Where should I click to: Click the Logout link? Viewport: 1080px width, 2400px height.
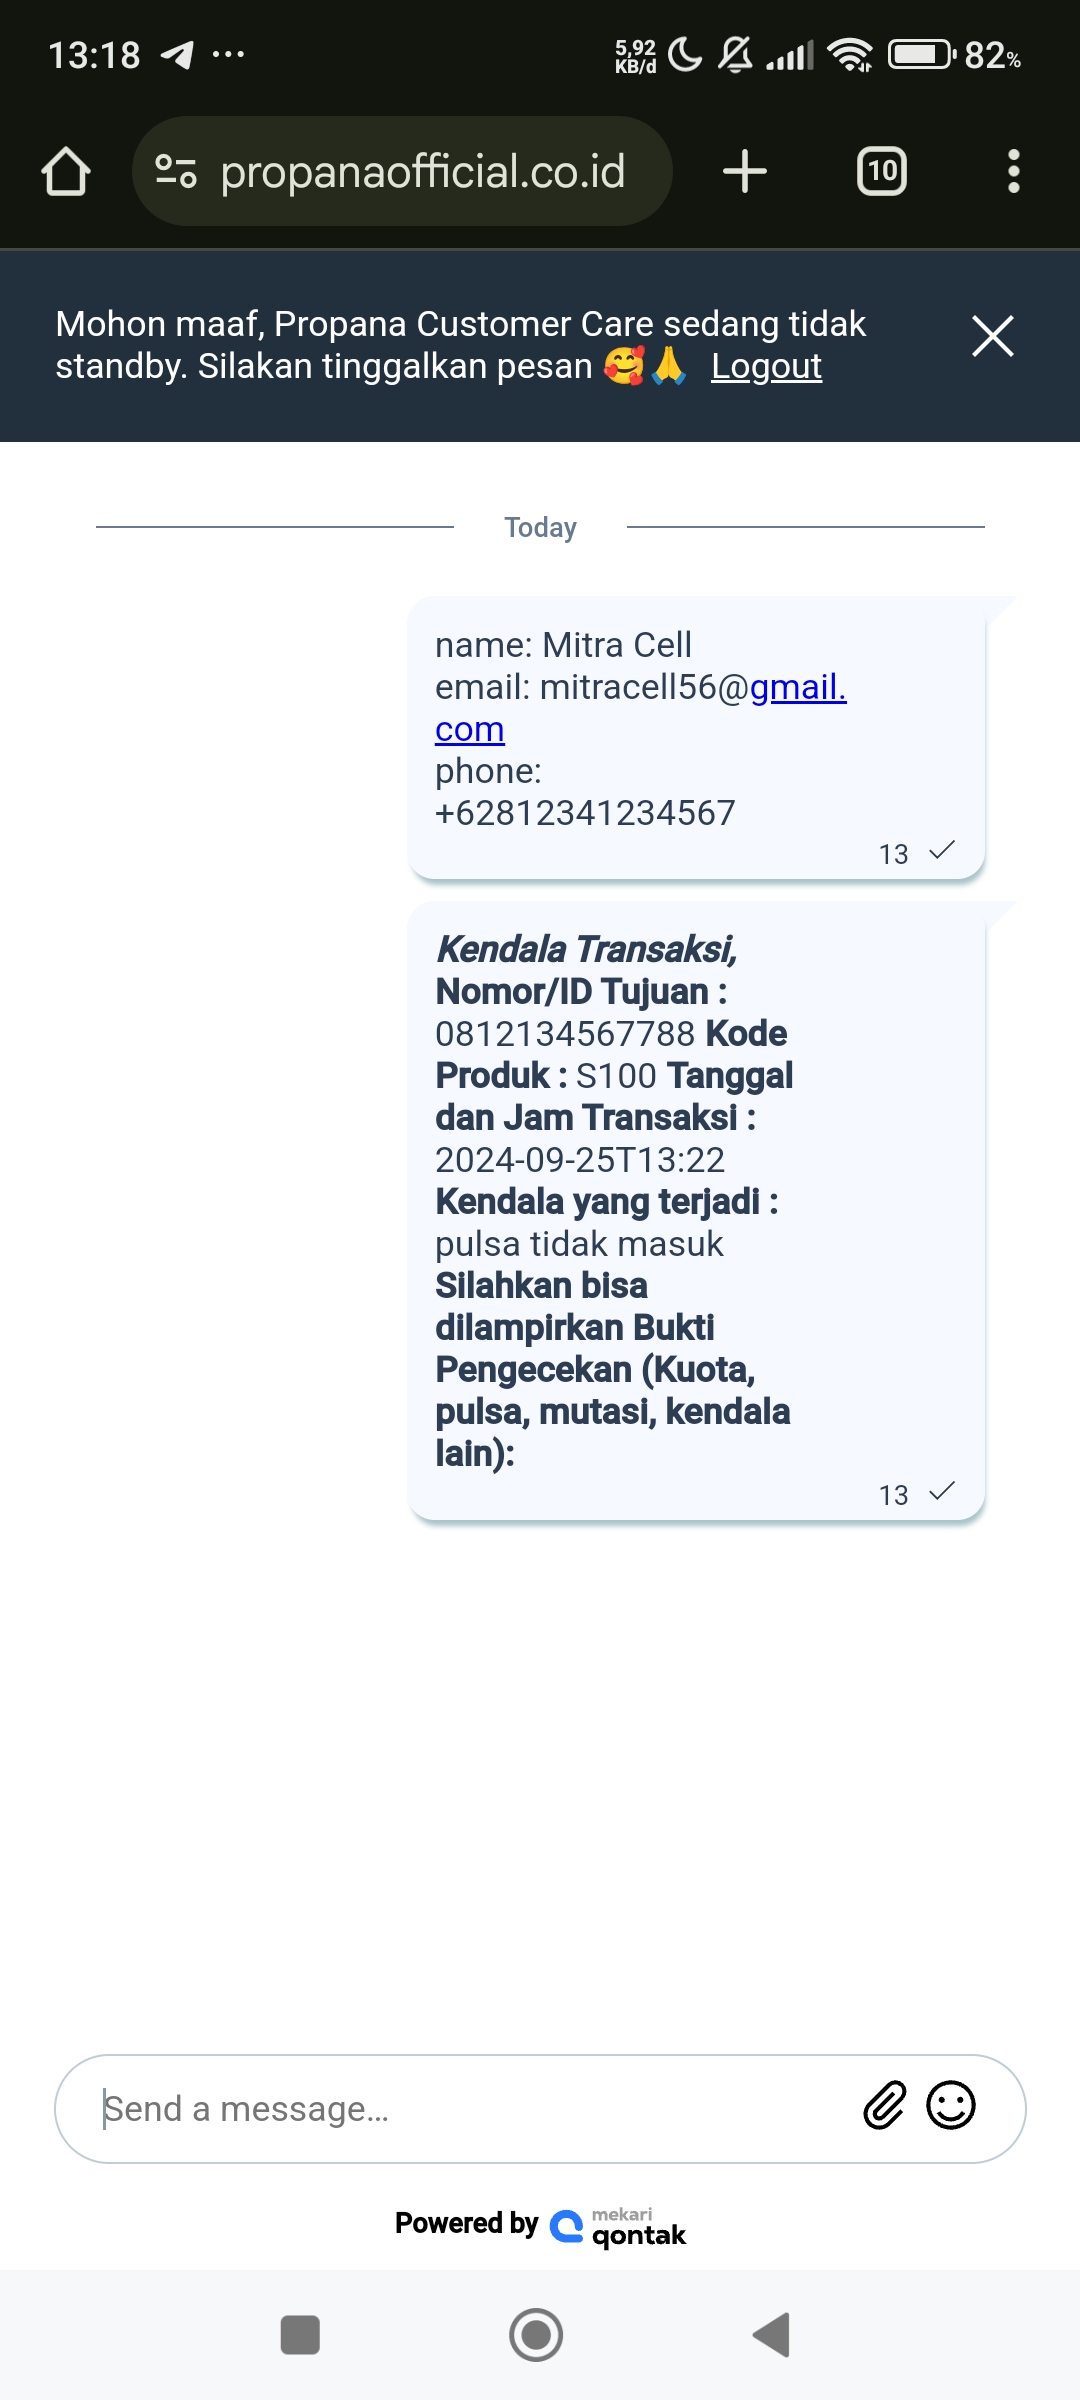pos(766,366)
